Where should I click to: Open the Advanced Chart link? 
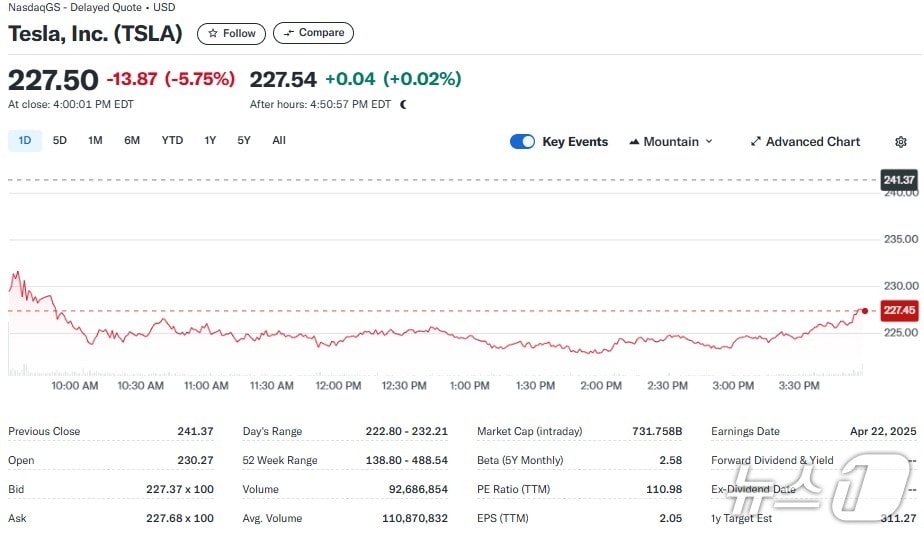[x=812, y=142]
